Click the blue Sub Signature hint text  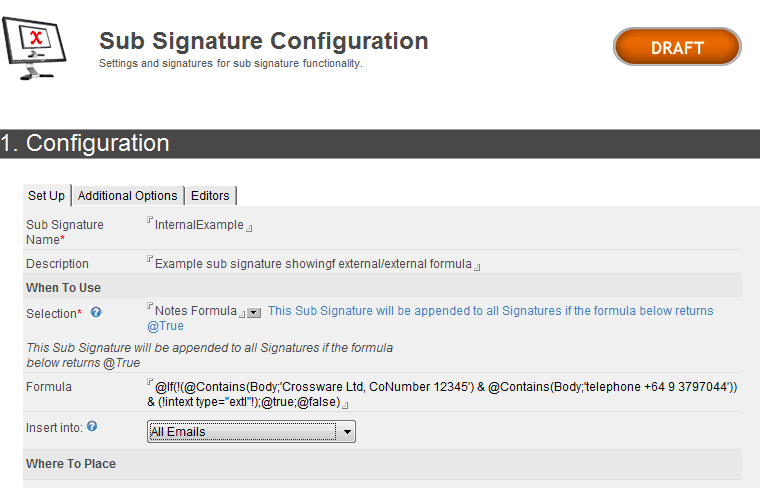click(490, 311)
